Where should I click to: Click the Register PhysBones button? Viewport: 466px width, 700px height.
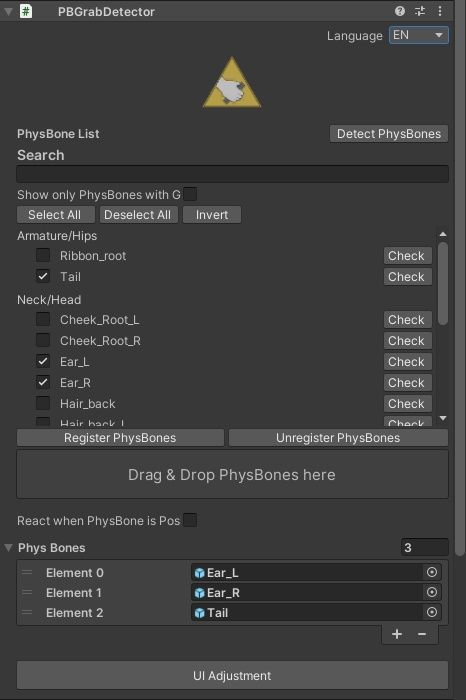(120, 438)
